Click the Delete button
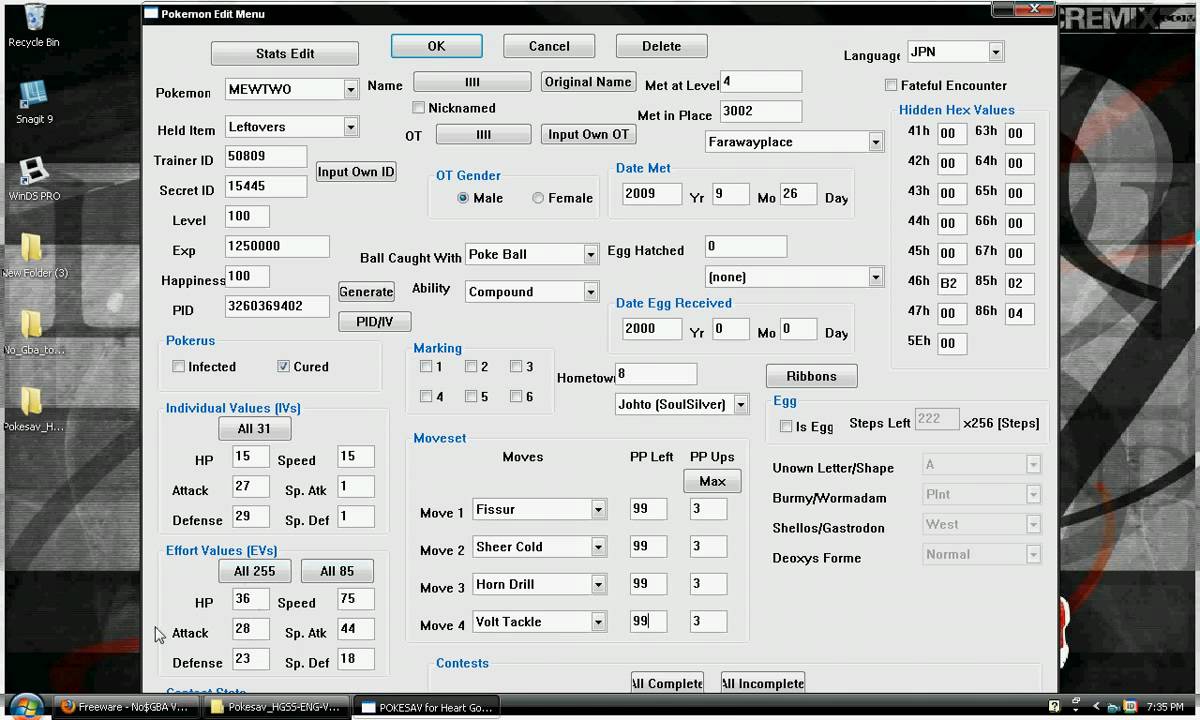 click(x=661, y=46)
